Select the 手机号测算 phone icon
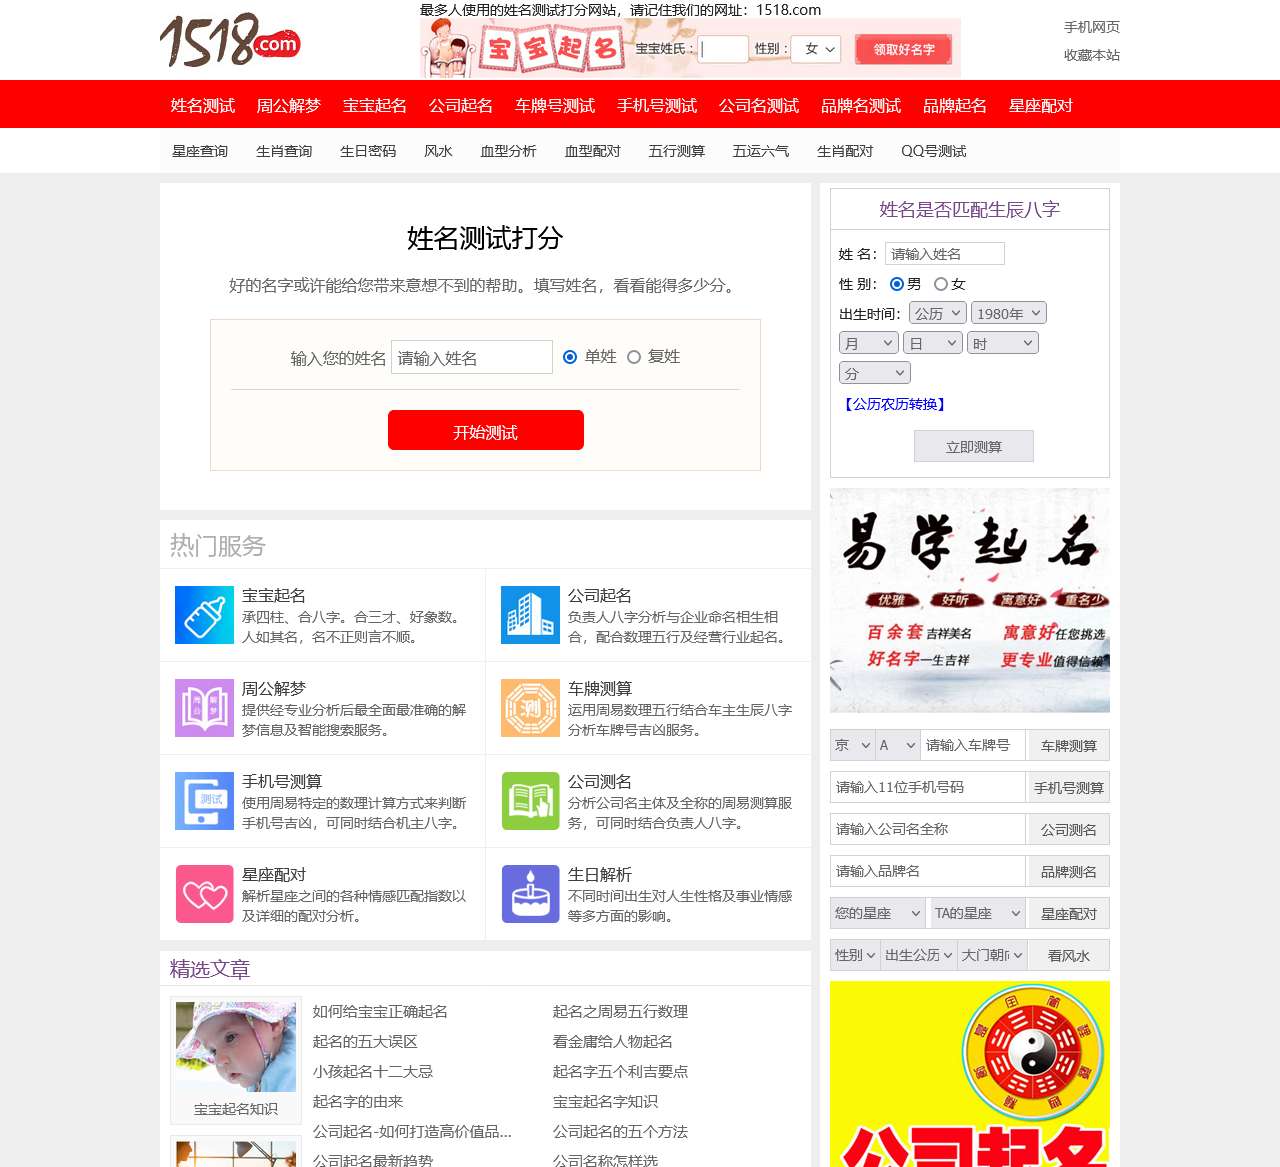Viewport: 1280px width, 1167px height. pos(204,800)
